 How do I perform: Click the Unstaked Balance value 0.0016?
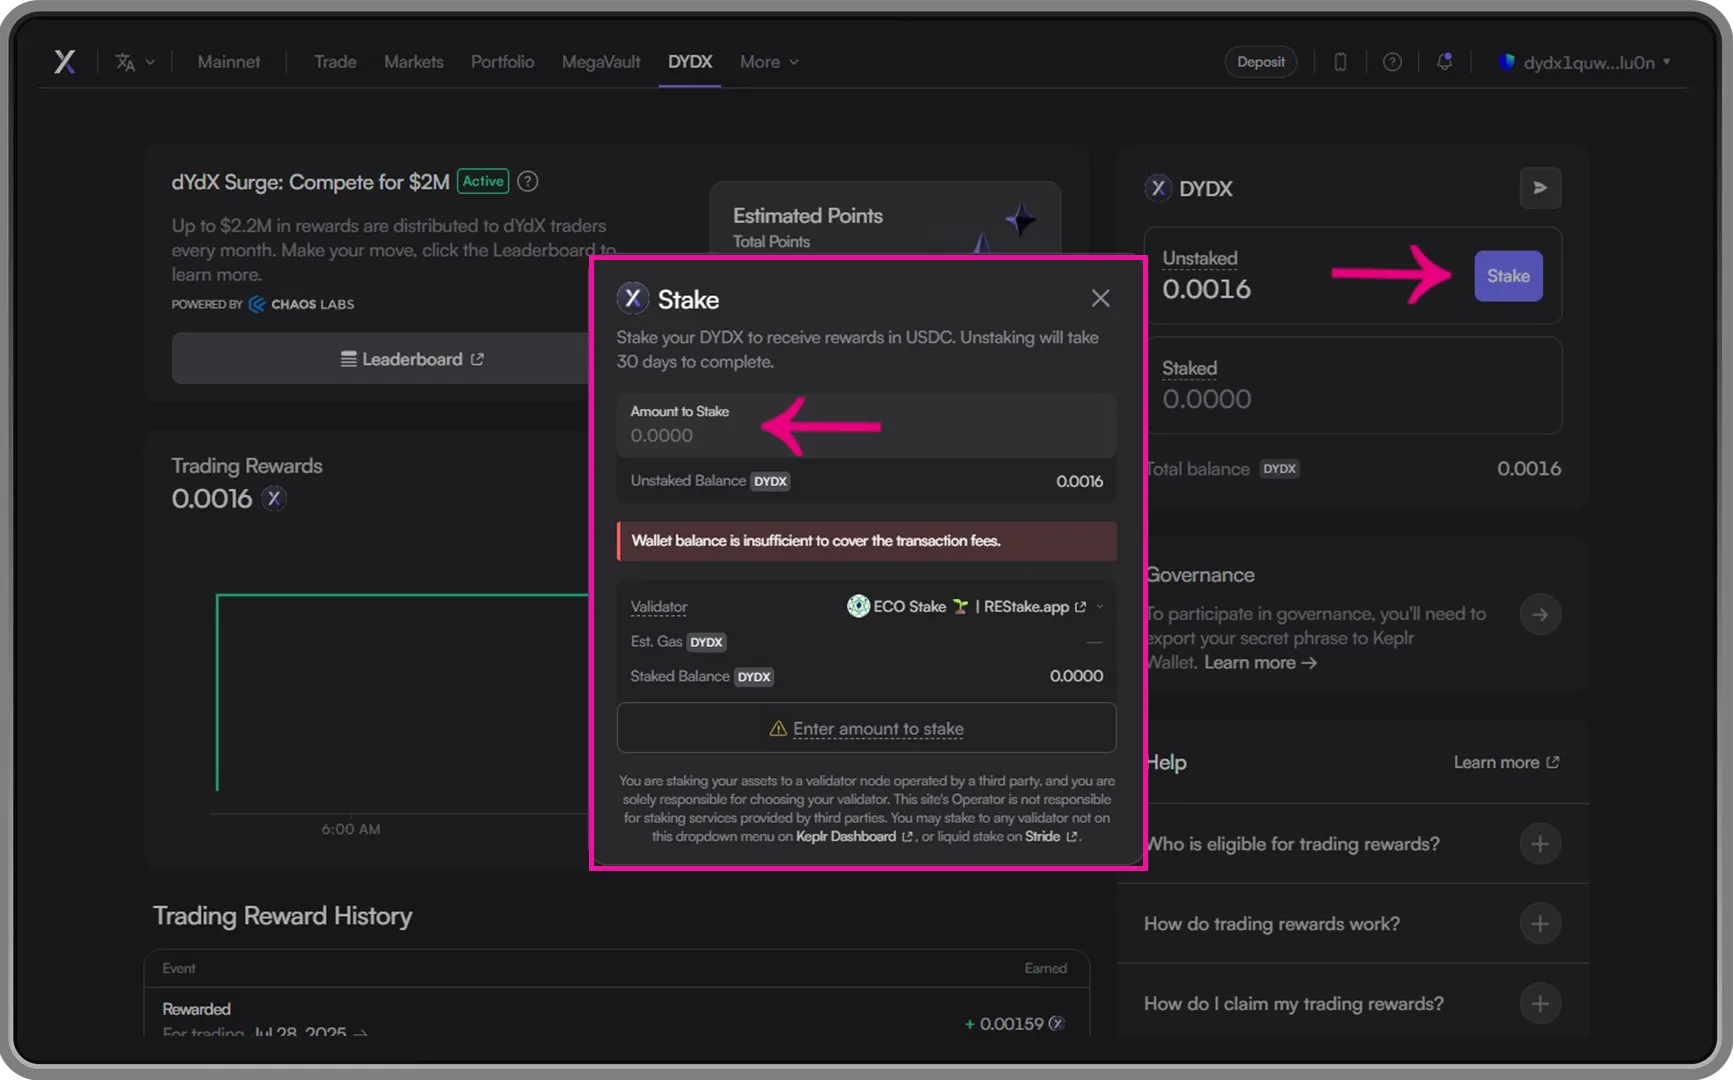click(x=1079, y=481)
